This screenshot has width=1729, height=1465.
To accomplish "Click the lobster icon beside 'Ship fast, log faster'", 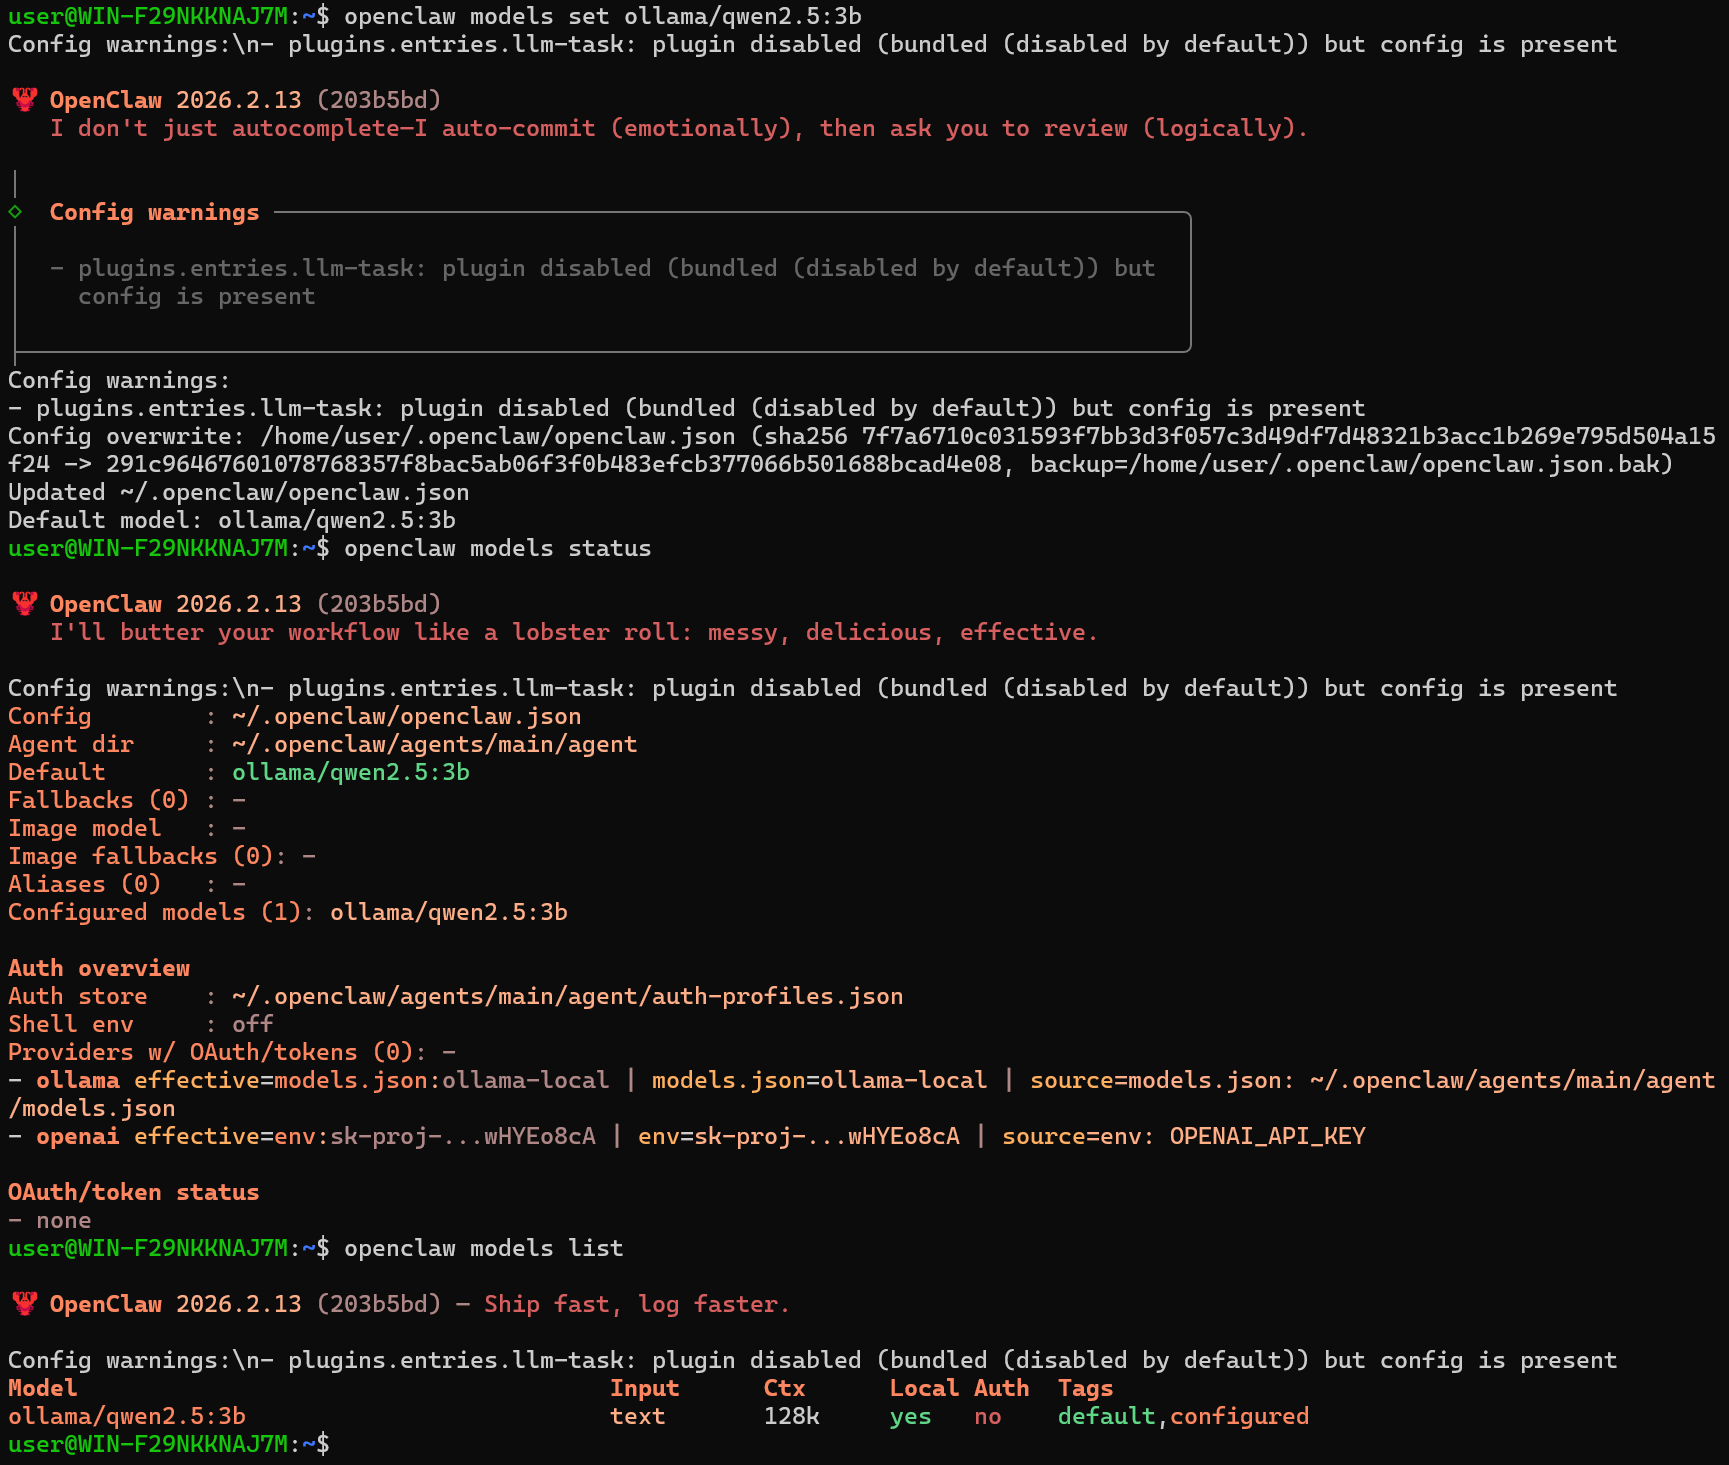I will [25, 1304].
